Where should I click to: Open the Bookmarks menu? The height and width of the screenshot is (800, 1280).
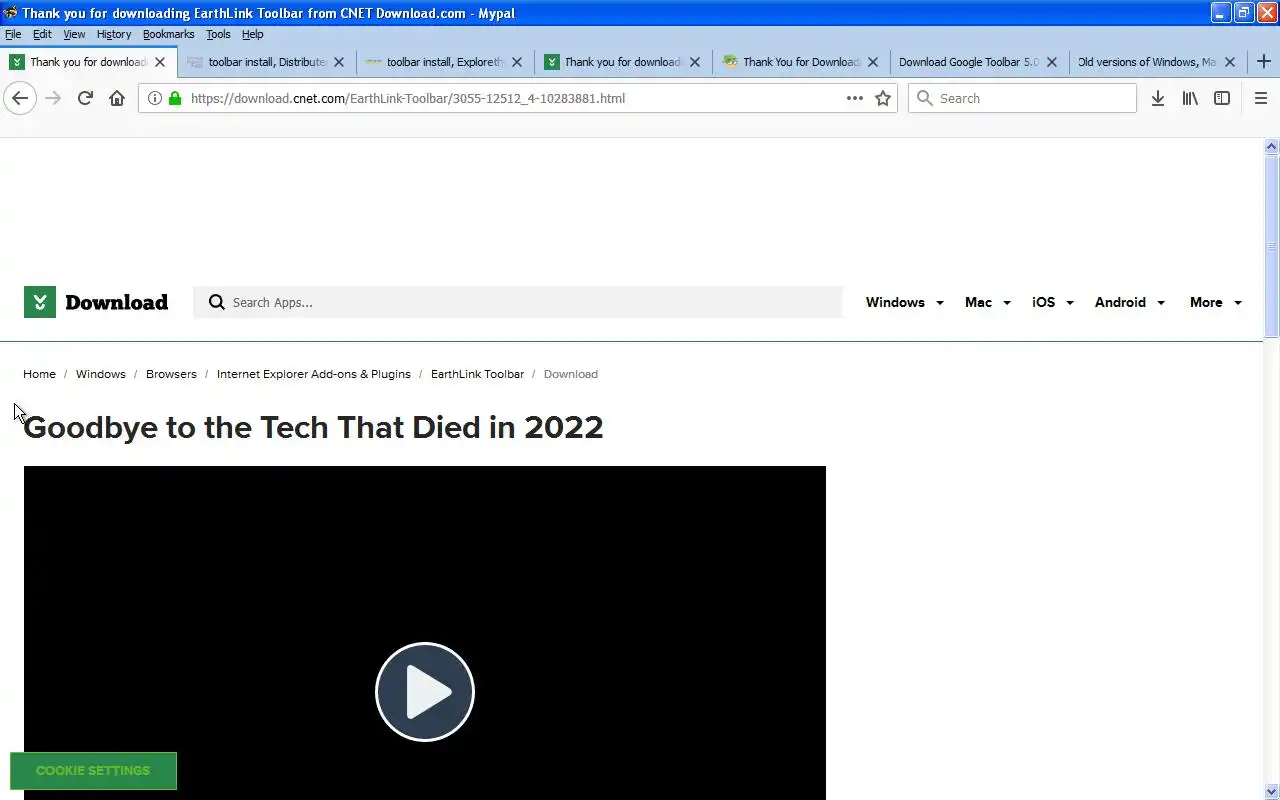click(168, 34)
